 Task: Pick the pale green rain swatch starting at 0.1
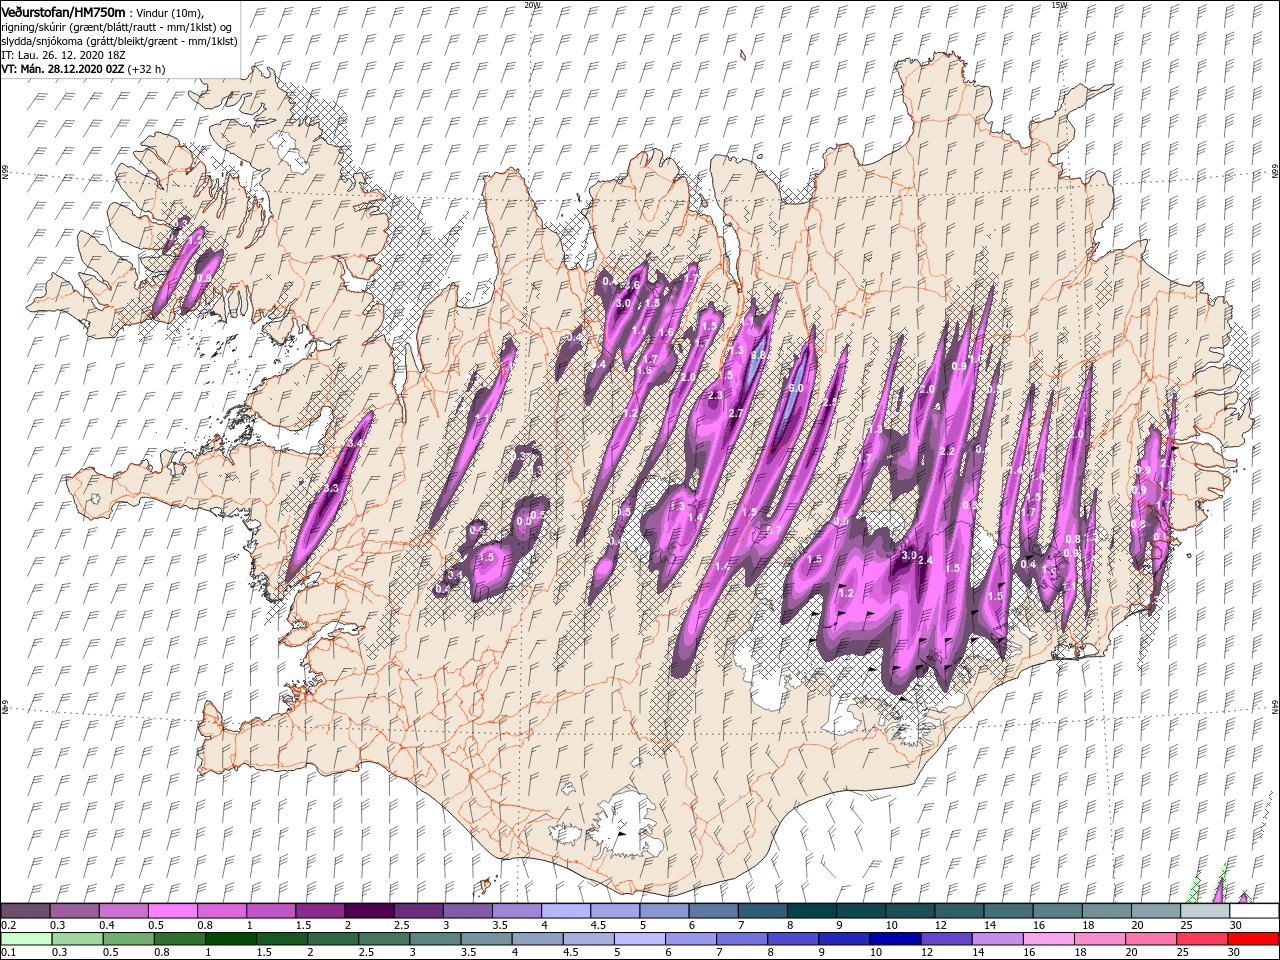(26, 939)
